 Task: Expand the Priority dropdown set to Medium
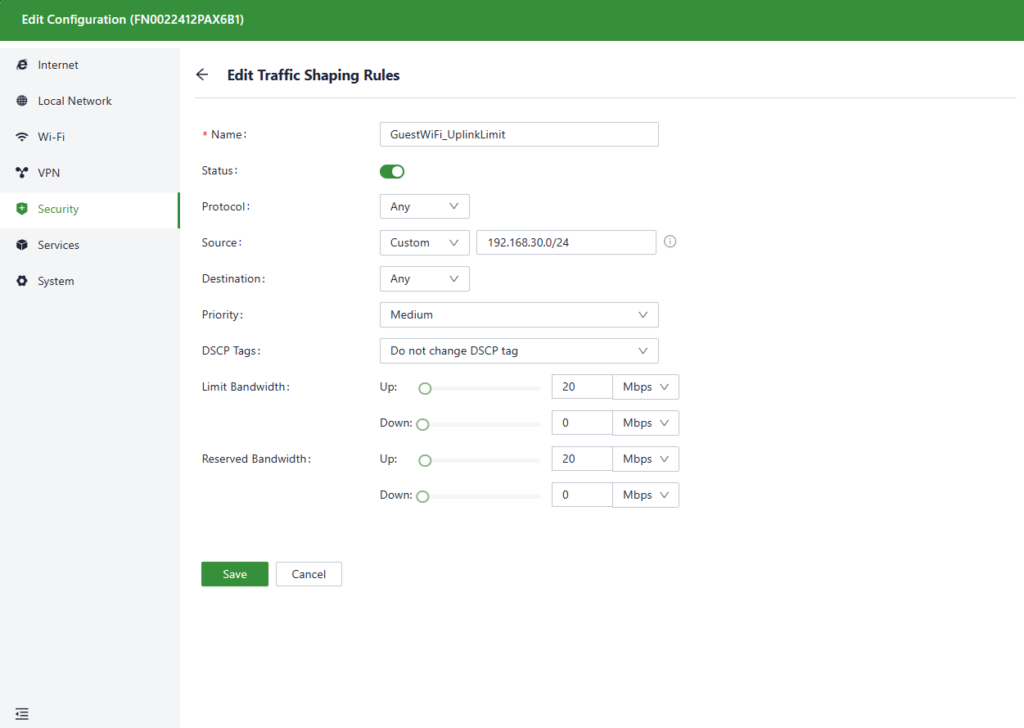[519, 315]
